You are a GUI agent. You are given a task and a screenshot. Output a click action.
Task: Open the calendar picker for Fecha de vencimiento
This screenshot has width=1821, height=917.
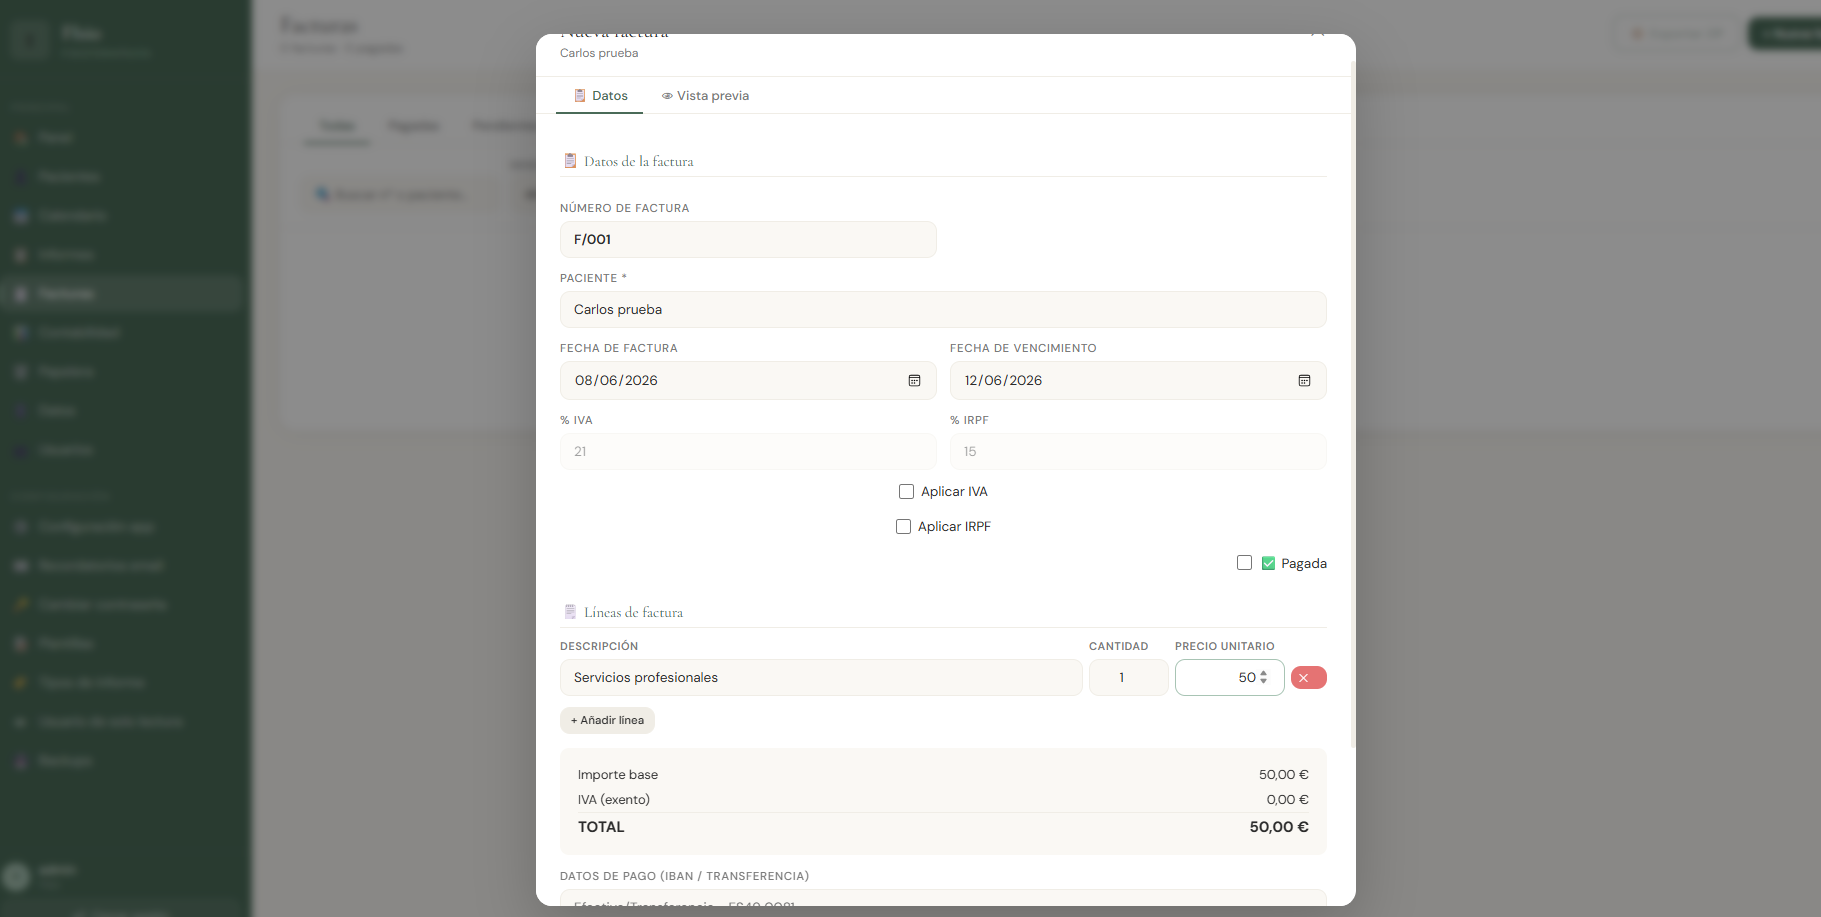(1304, 381)
